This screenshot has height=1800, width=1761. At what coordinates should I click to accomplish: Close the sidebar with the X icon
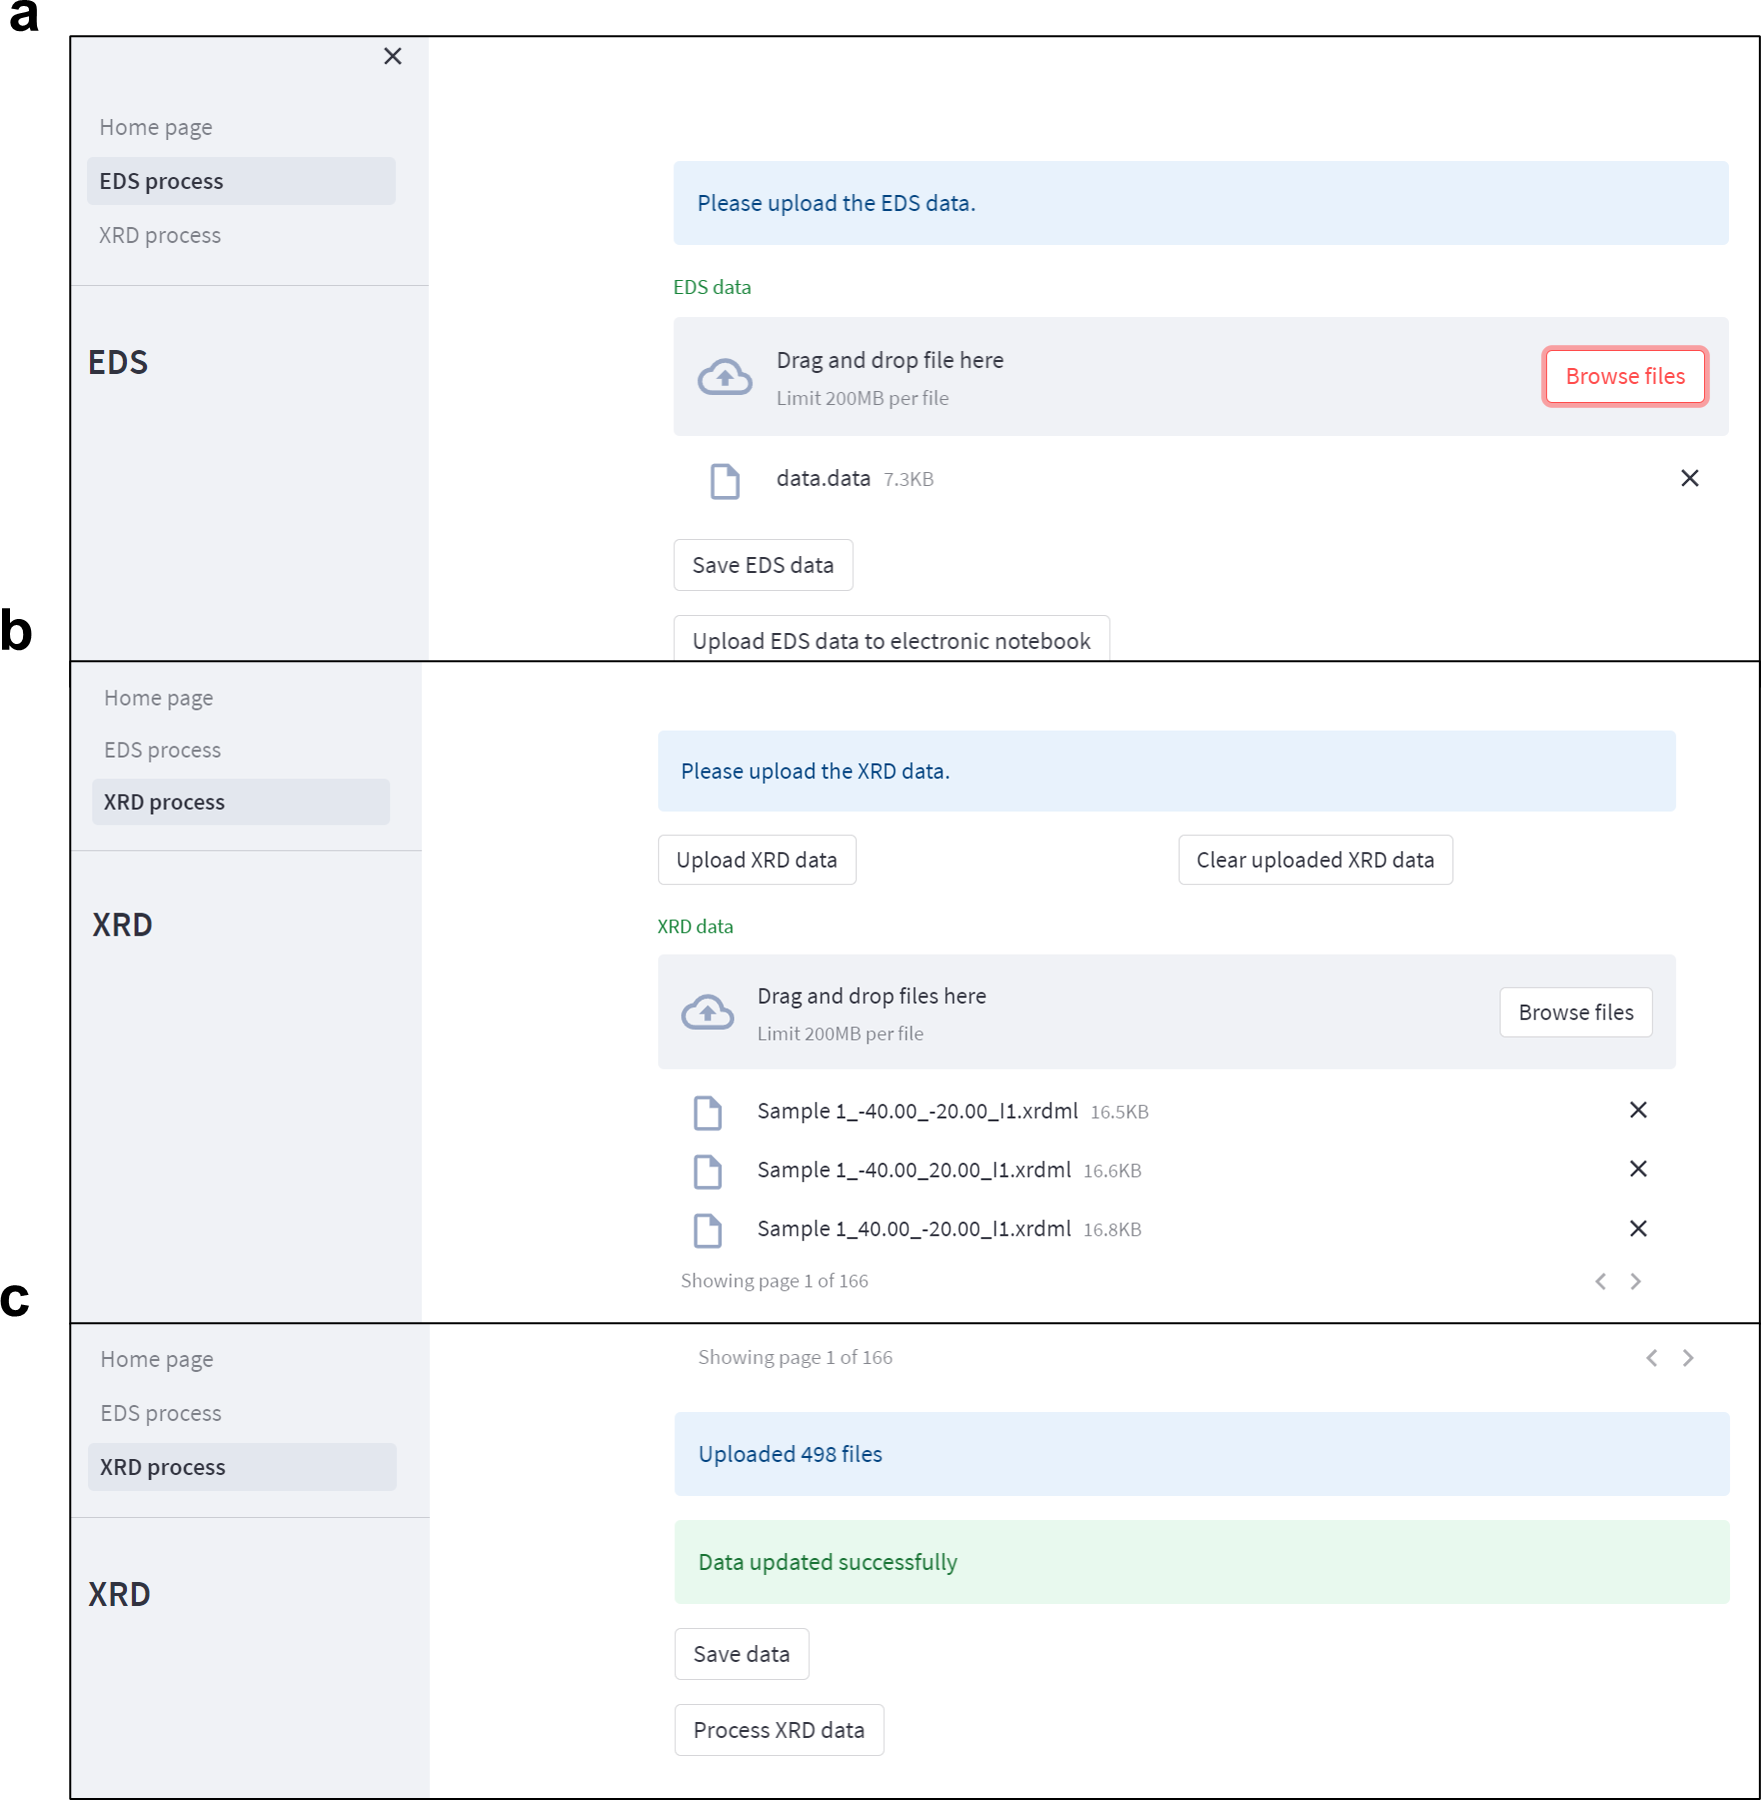point(392,56)
